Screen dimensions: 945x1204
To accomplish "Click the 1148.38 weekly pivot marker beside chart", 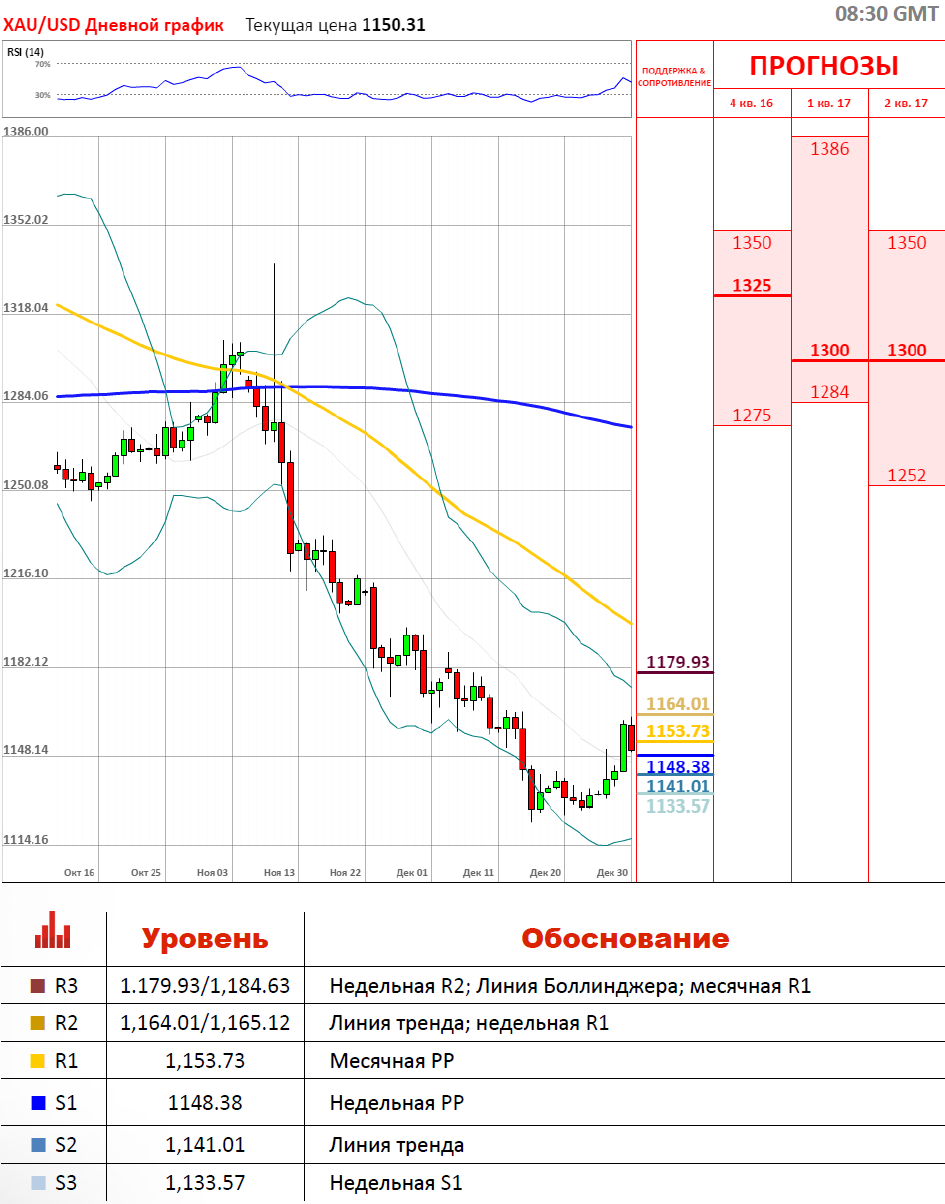I will click(677, 767).
